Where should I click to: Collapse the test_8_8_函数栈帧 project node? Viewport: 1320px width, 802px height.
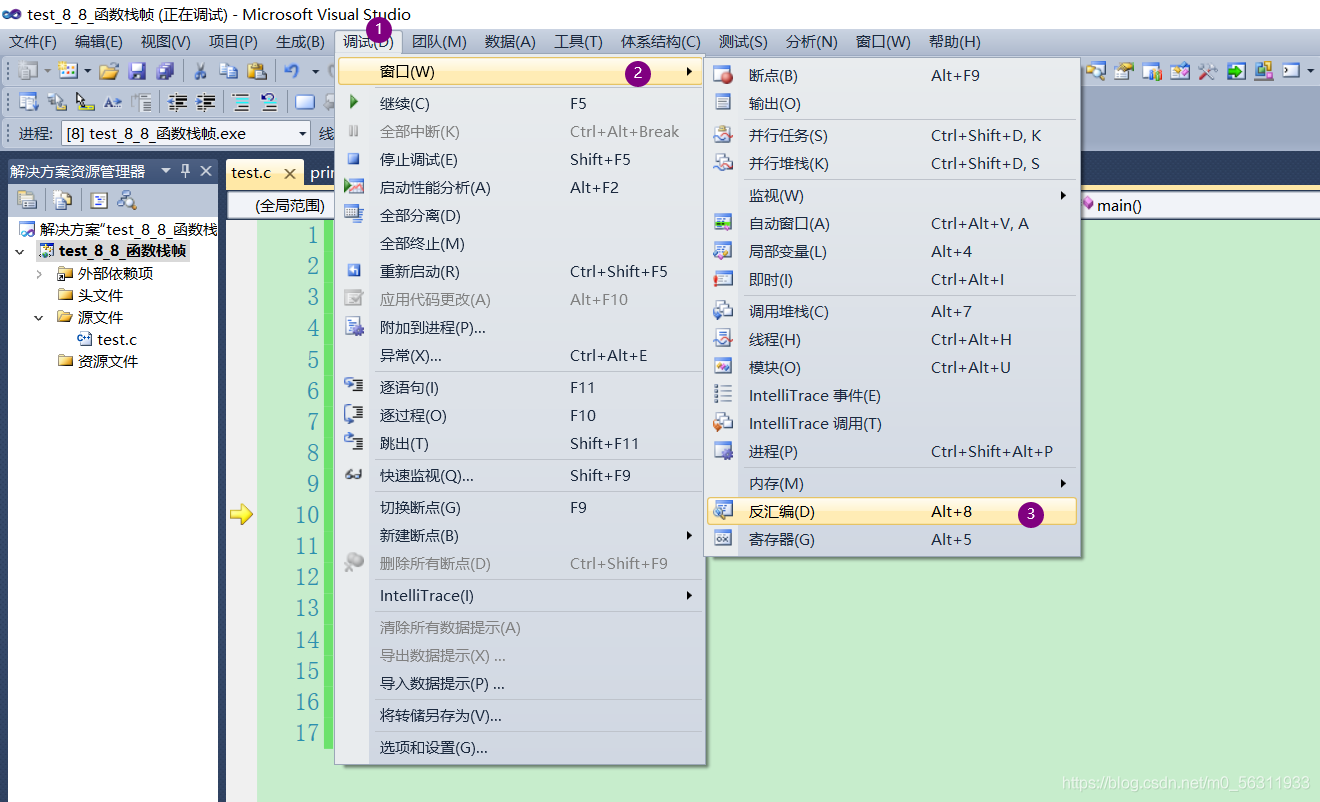tap(20, 252)
